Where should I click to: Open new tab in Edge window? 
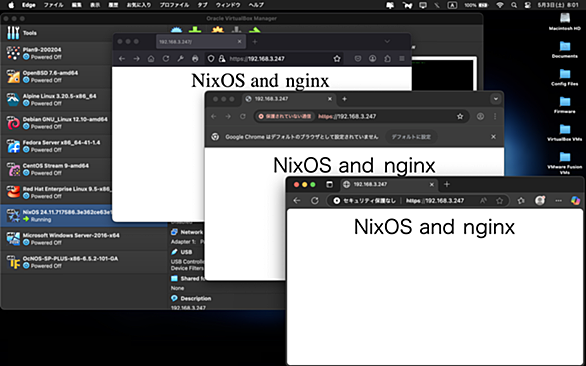tap(447, 184)
